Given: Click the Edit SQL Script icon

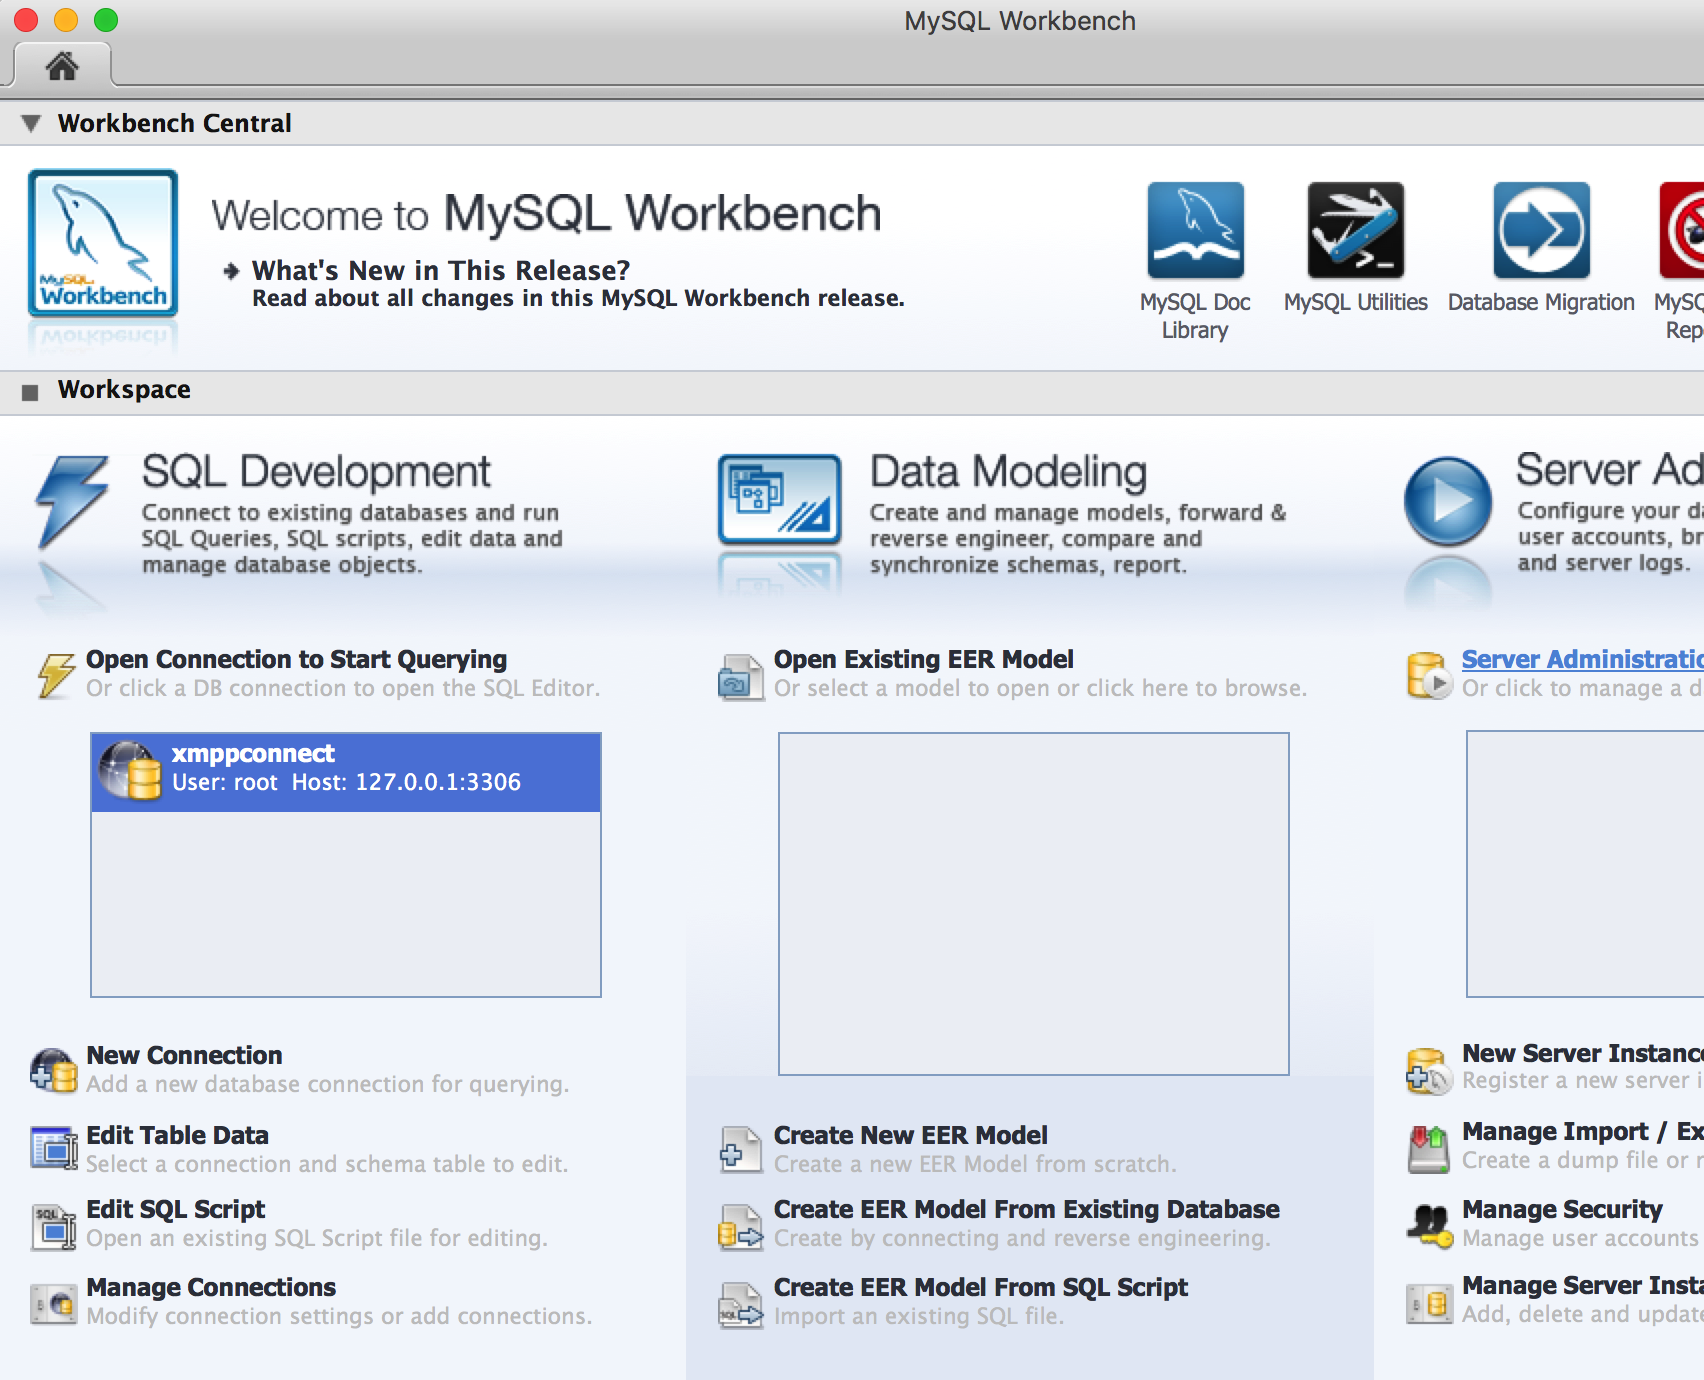Looking at the screenshot, I should coord(53,1227).
